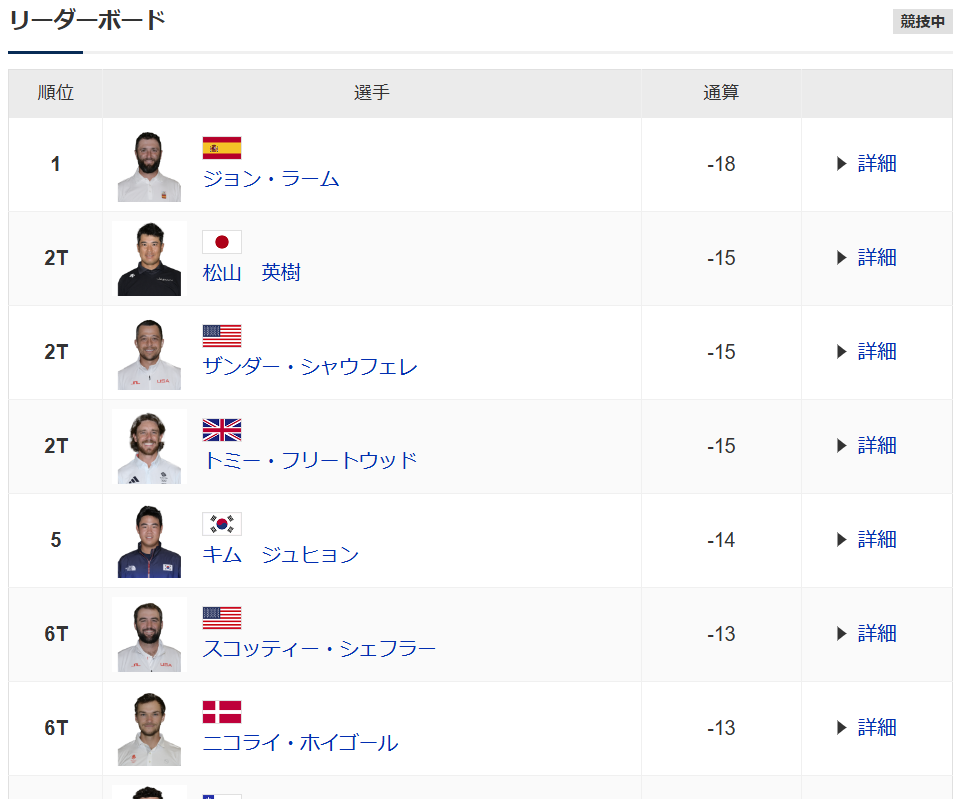Click the Japan flag icon

(222, 242)
